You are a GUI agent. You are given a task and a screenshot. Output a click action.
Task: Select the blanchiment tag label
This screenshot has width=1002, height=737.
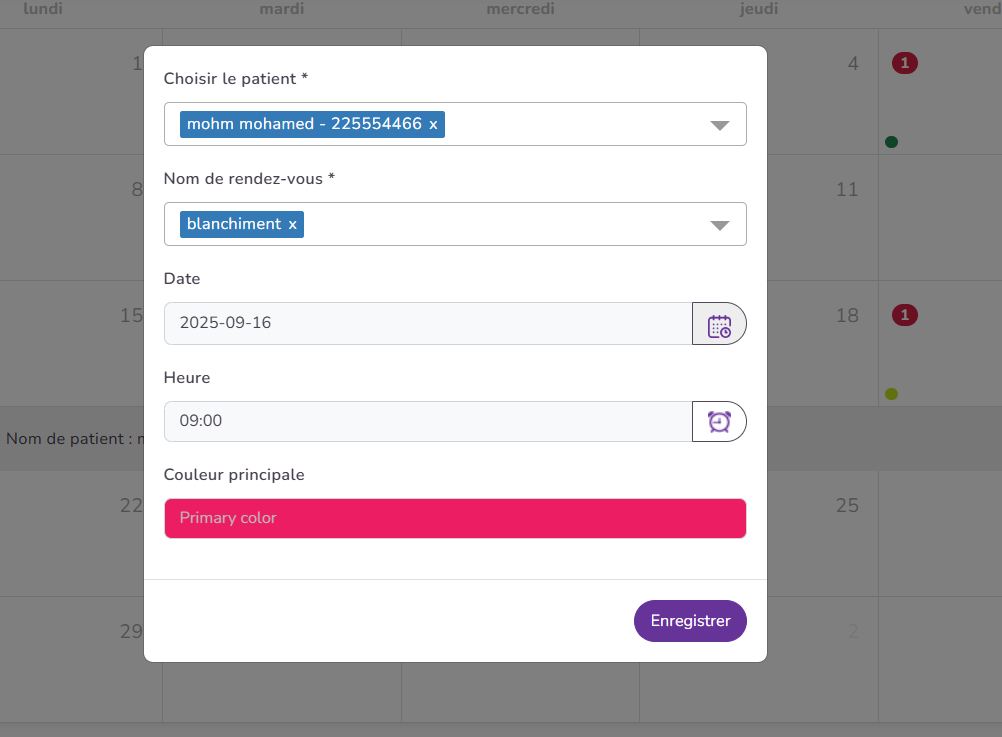(233, 224)
